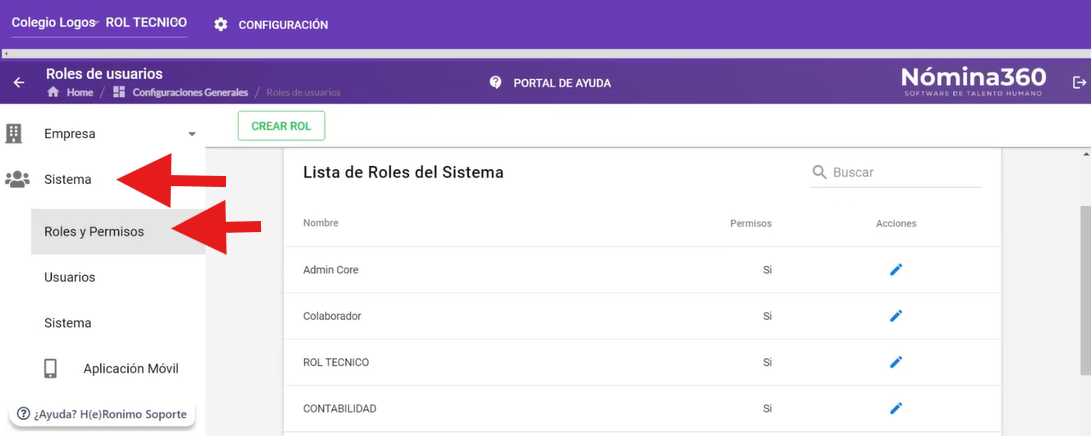Open the Sistema sidebar section

67,179
